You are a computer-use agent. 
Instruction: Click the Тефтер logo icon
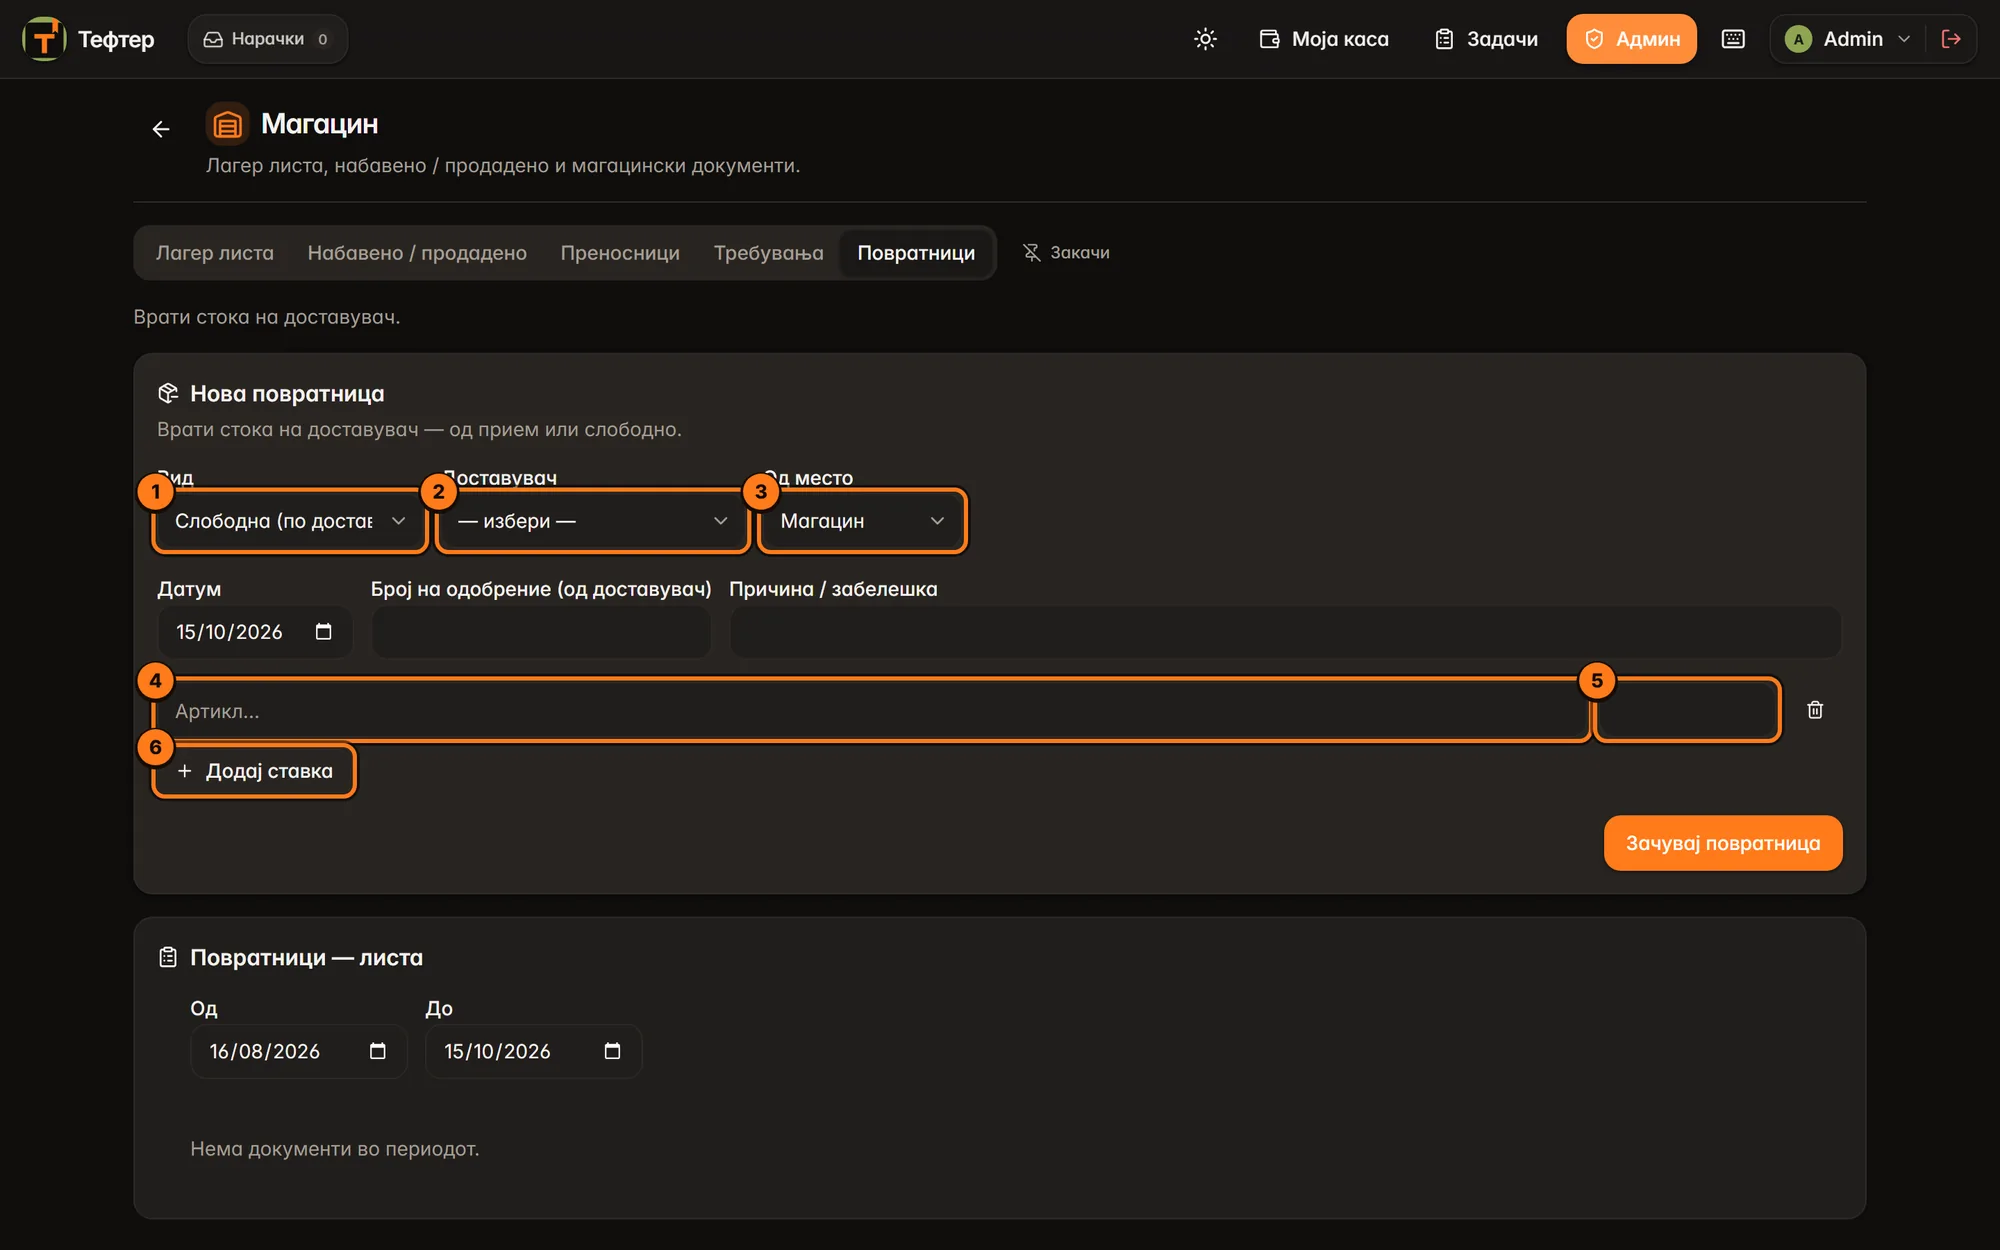click(44, 39)
